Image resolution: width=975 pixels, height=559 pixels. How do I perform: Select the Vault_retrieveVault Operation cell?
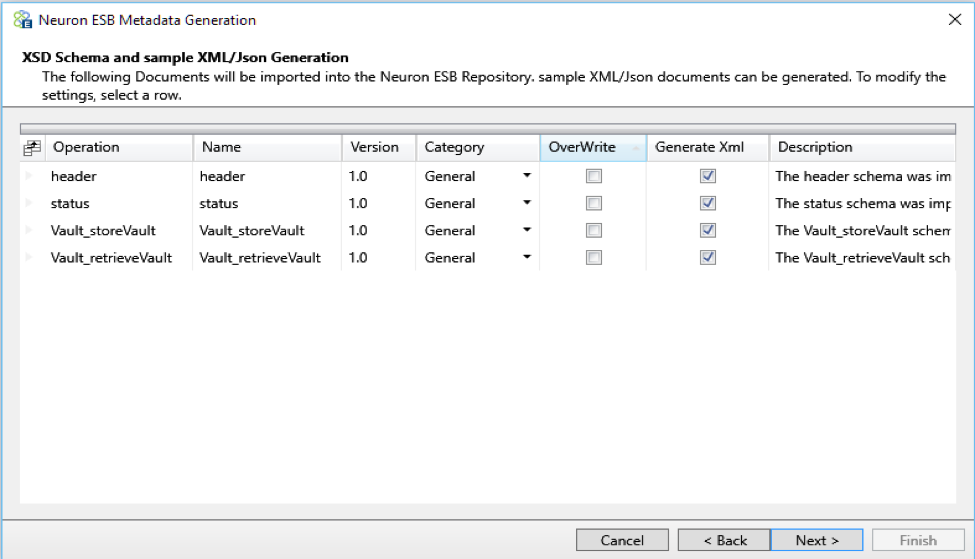[119, 257]
